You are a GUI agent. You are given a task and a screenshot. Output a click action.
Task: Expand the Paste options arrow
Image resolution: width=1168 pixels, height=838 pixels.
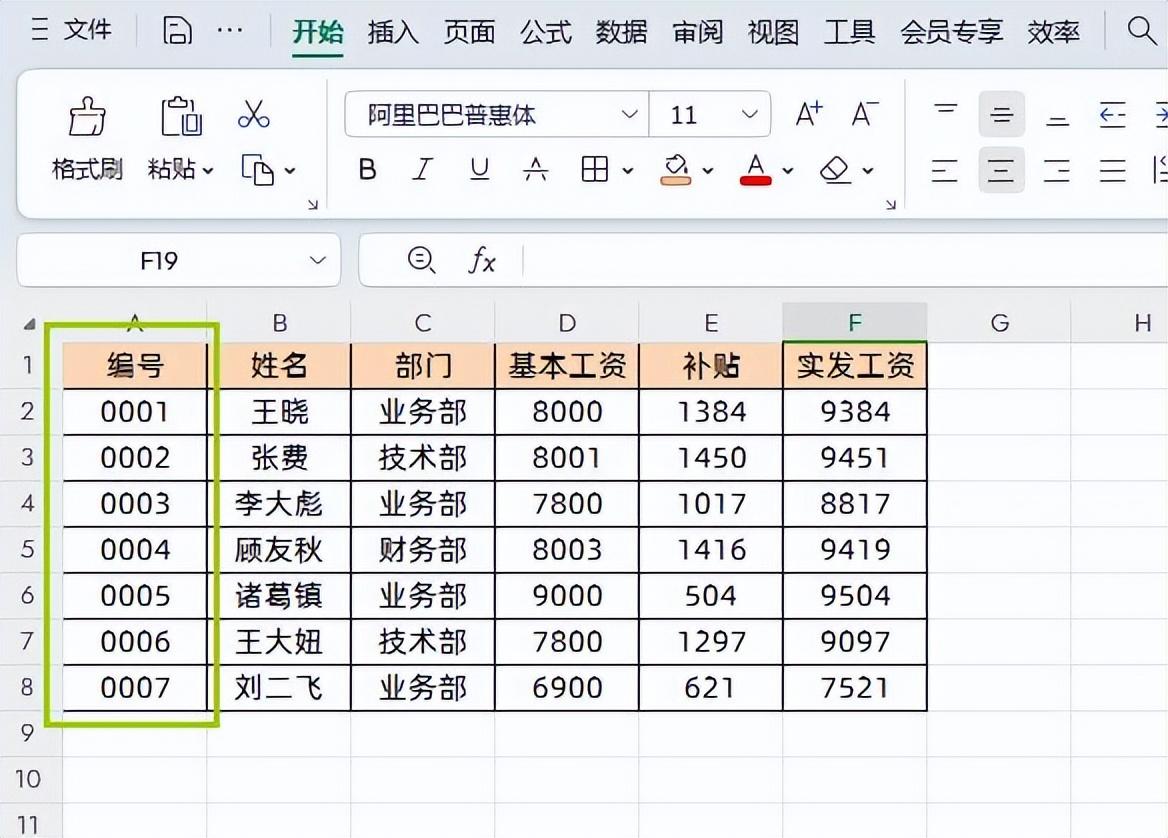click(x=208, y=171)
